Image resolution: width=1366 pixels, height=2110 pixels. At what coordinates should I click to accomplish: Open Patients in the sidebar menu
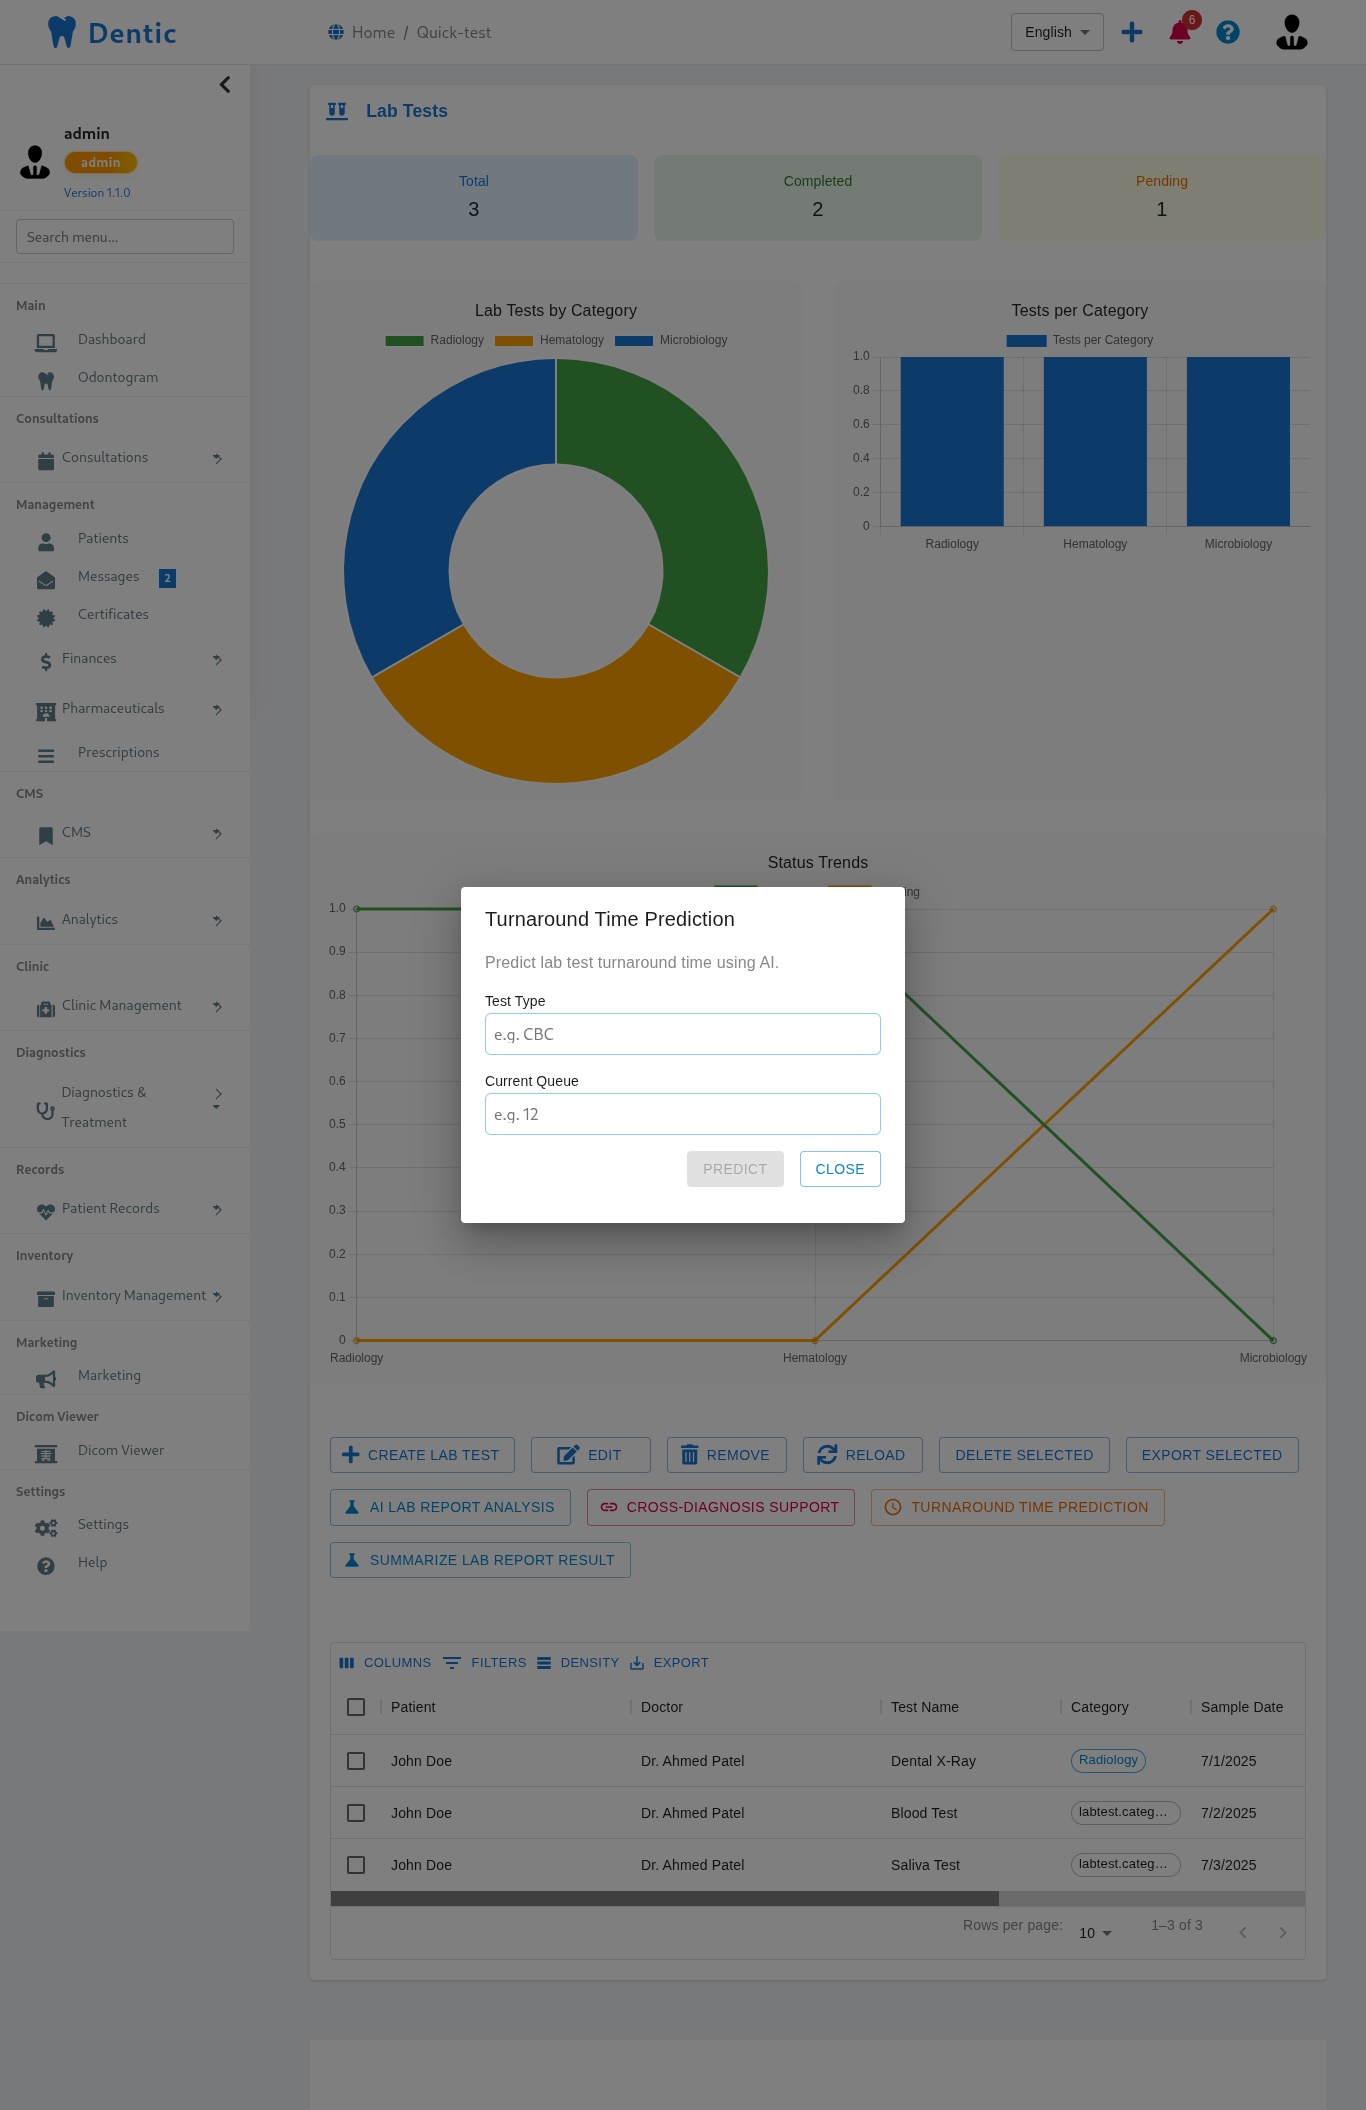(x=103, y=539)
